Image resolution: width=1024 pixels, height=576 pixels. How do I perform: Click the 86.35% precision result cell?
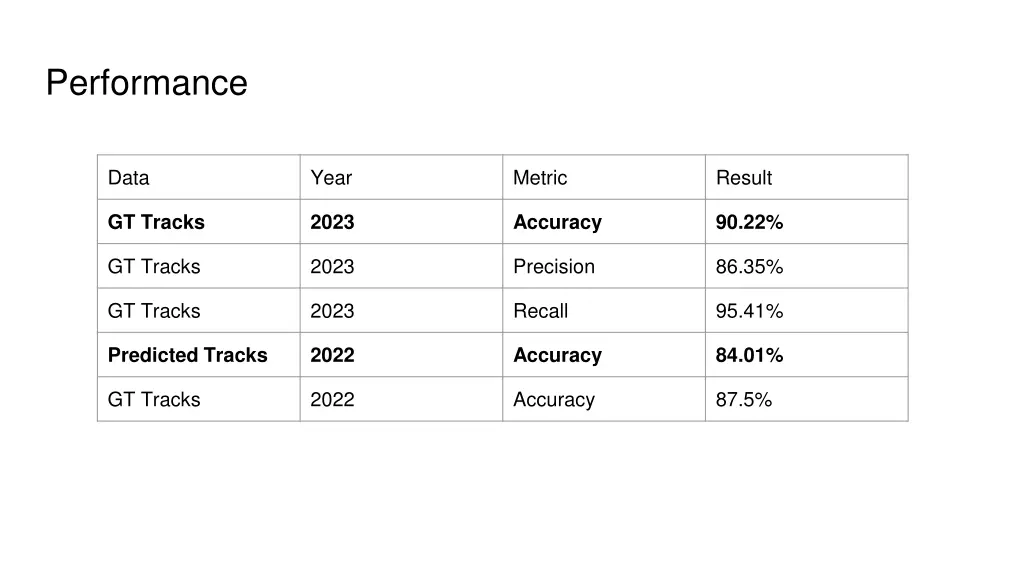[x=807, y=266]
